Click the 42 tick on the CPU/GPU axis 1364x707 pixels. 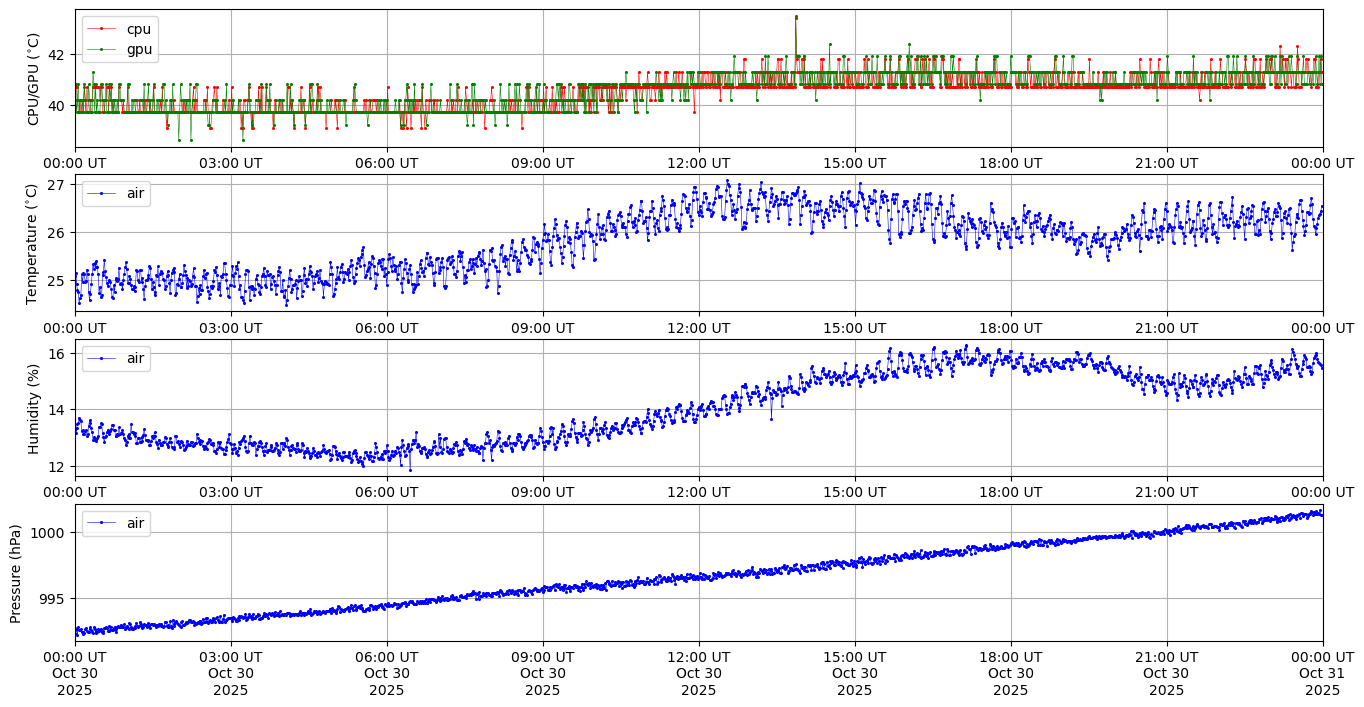click(56, 54)
